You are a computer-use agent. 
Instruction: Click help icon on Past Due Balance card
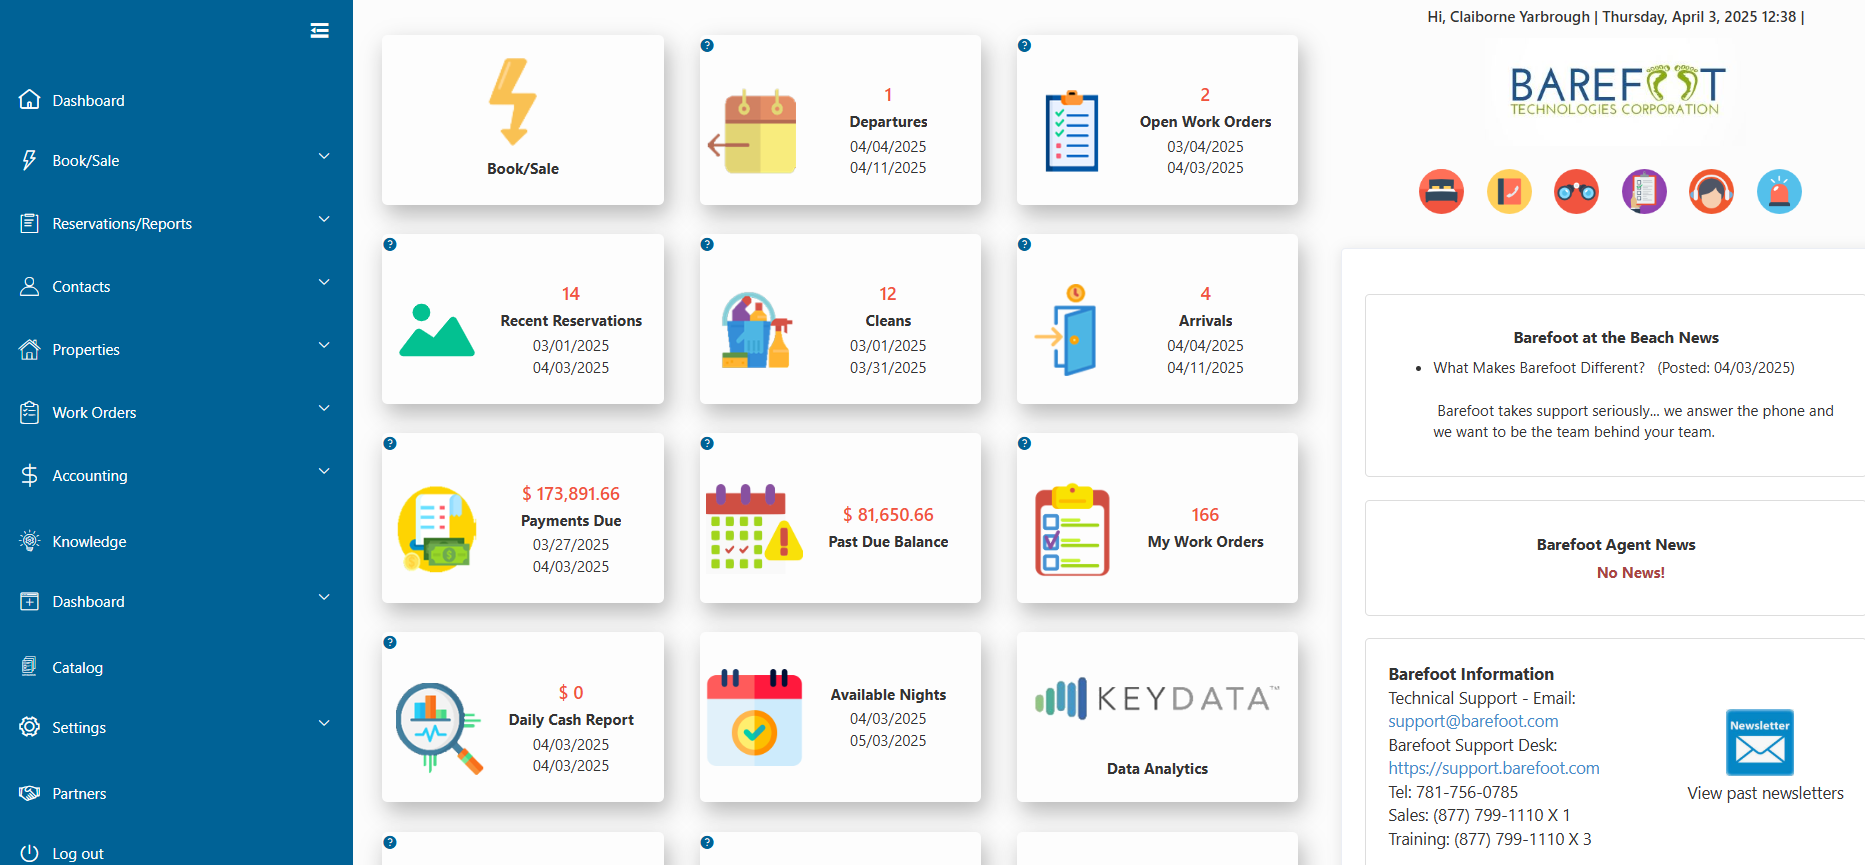click(x=707, y=444)
